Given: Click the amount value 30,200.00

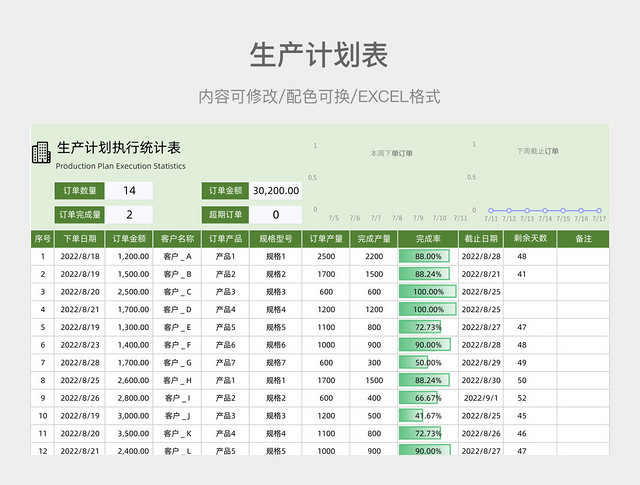Looking at the screenshot, I should [276, 191].
